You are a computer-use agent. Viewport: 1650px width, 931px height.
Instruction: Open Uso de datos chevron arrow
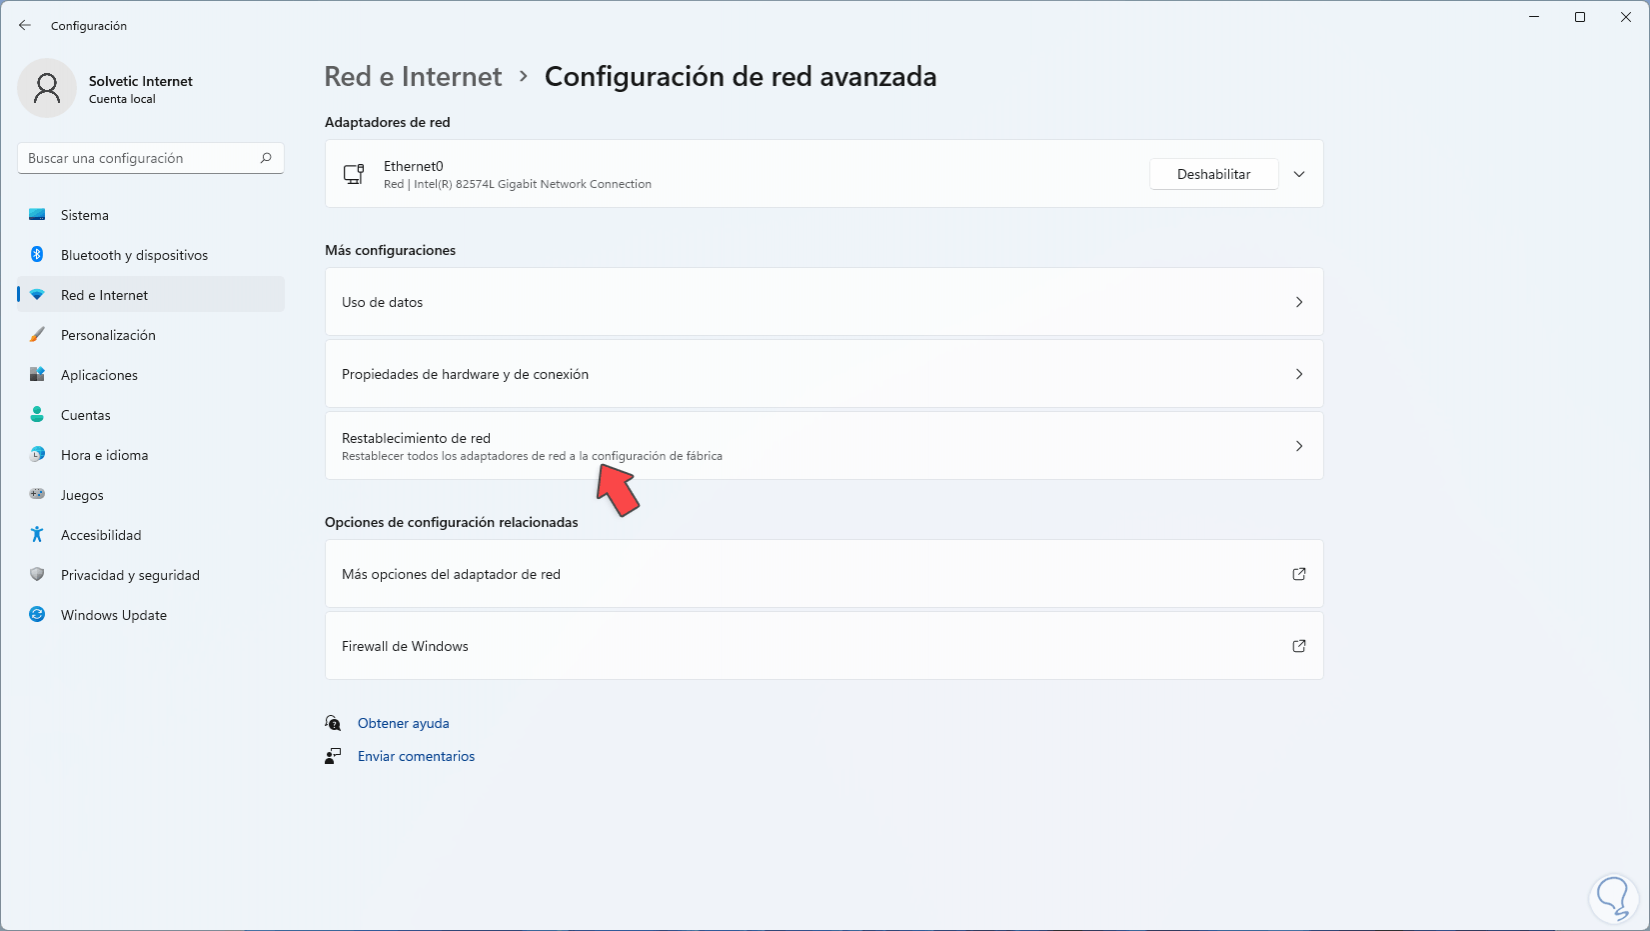tap(1299, 302)
